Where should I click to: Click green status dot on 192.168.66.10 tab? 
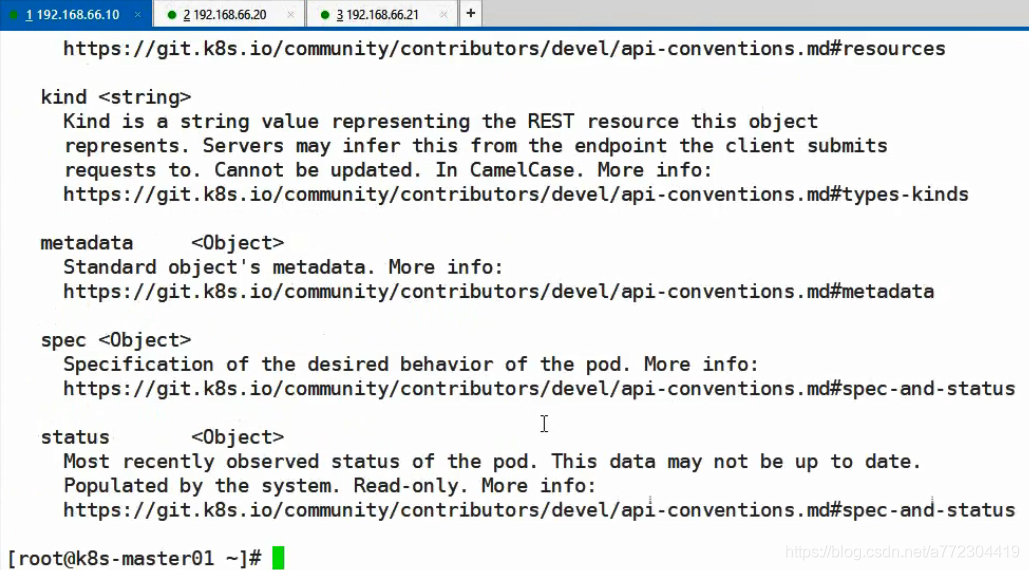point(13,14)
